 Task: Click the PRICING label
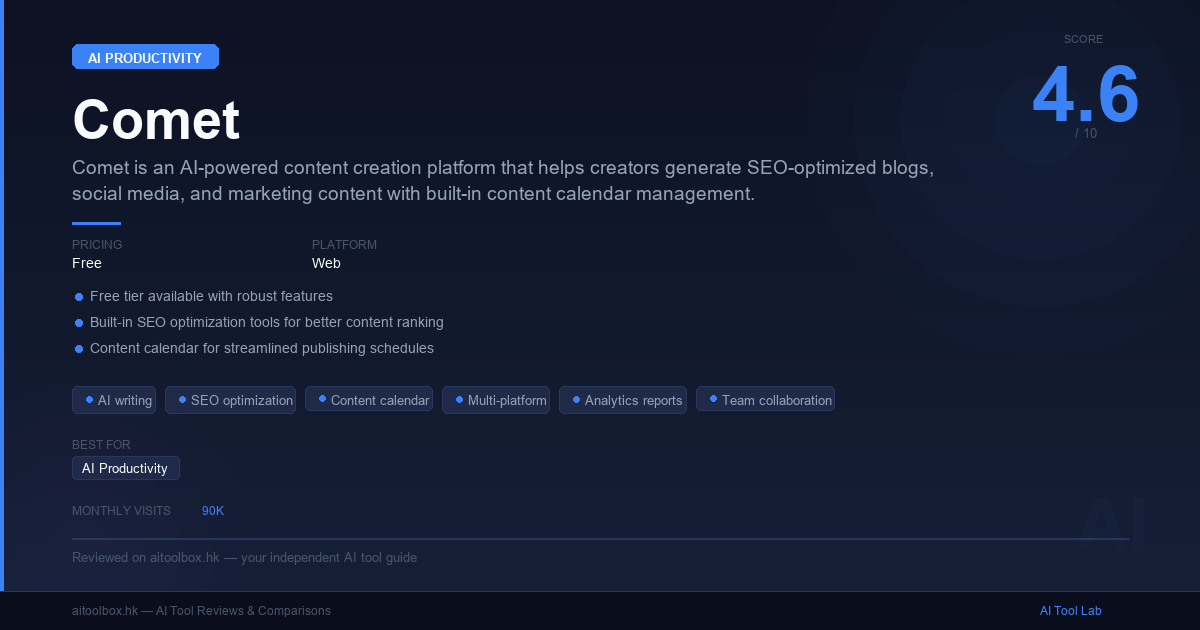pos(97,245)
